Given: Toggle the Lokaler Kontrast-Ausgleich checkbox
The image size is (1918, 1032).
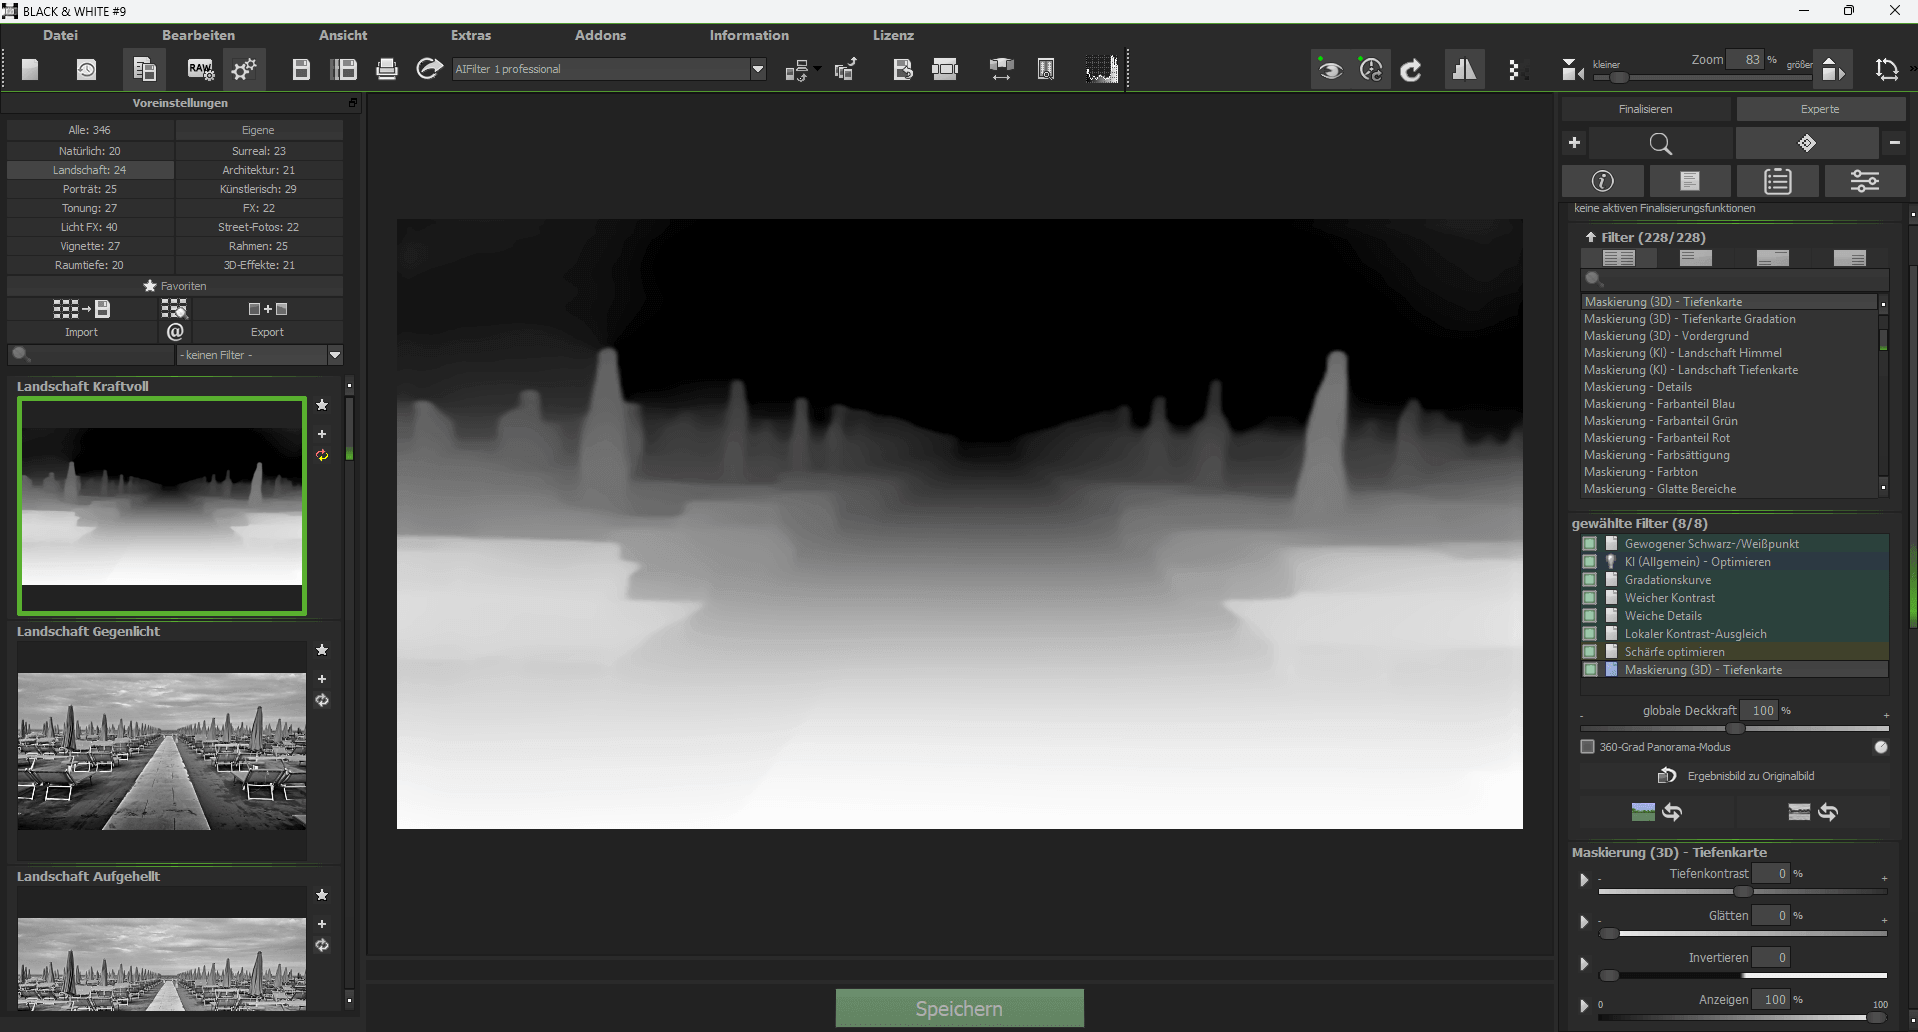Looking at the screenshot, I should tap(1589, 634).
